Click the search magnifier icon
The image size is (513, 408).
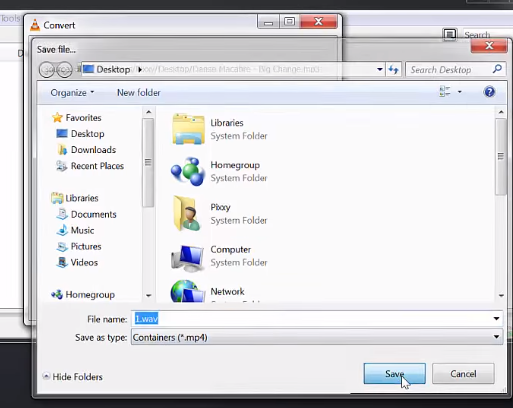click(497, 69)
